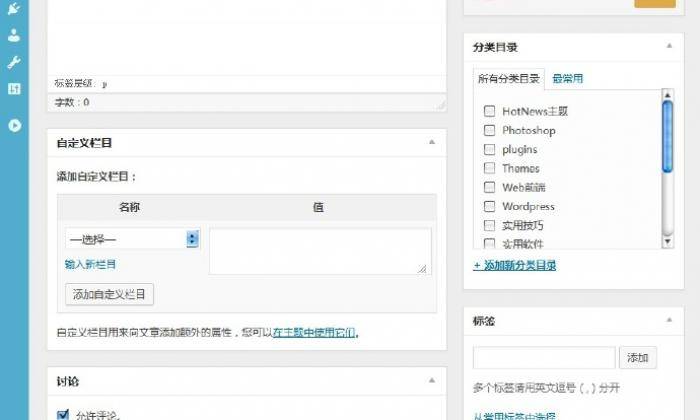Click the 添加新分类目录 link

point(514,265)
